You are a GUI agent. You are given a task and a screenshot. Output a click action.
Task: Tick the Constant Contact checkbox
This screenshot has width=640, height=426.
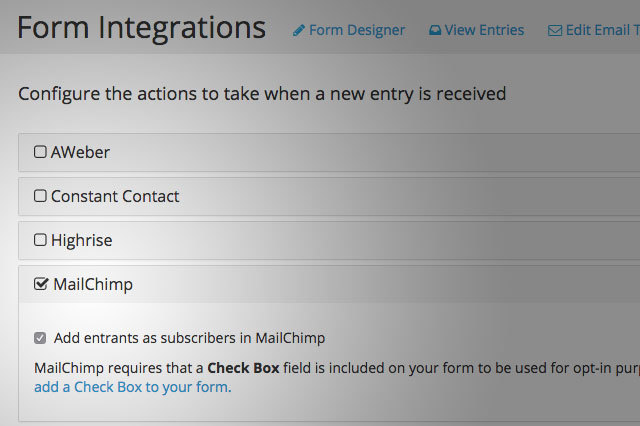point(40,196)
